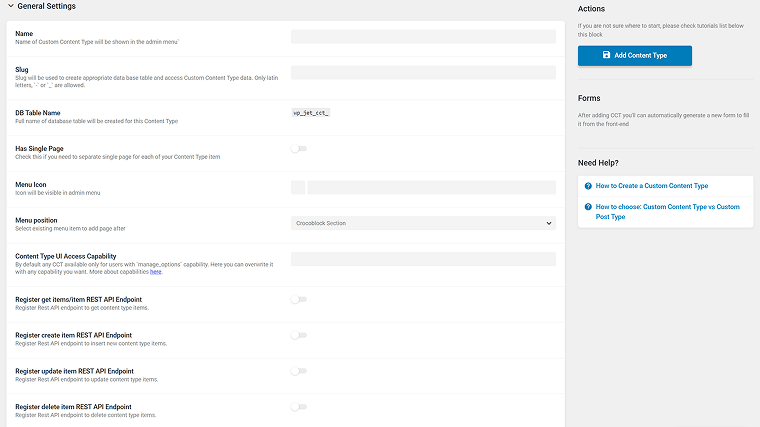Open Custom Content Type vs Custom Post Type link

[667, 212]
